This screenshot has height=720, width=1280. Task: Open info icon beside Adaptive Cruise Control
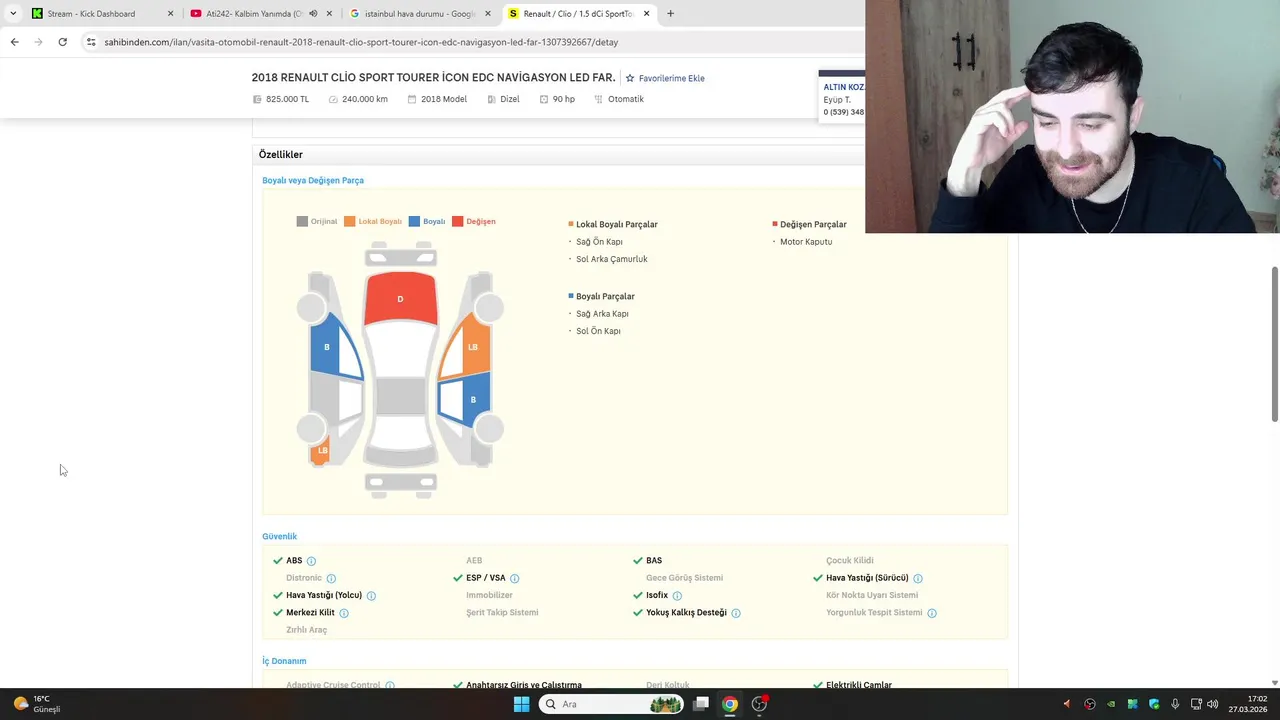click(x=390, y=685)
